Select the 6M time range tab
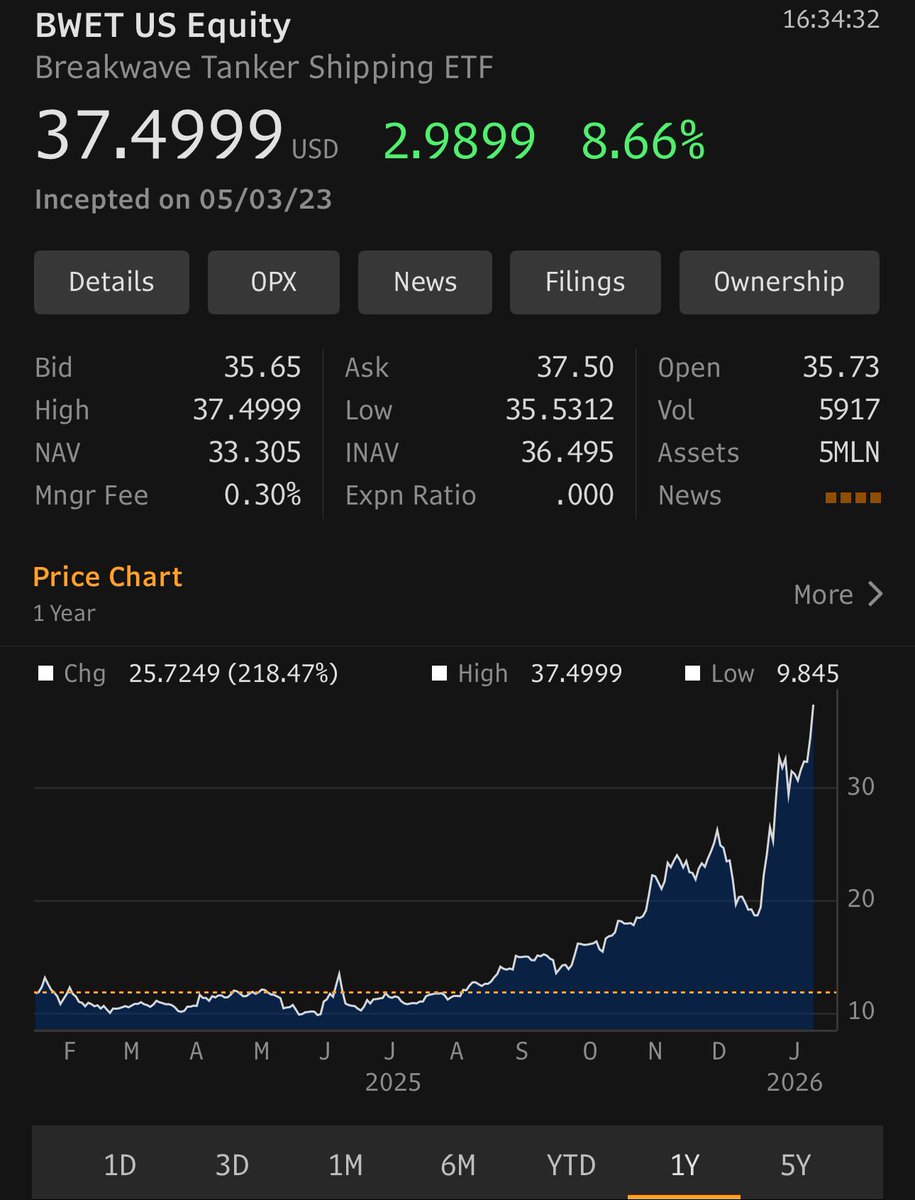This screenshot has width=915, height=1200. click(x=458, y=1165)
